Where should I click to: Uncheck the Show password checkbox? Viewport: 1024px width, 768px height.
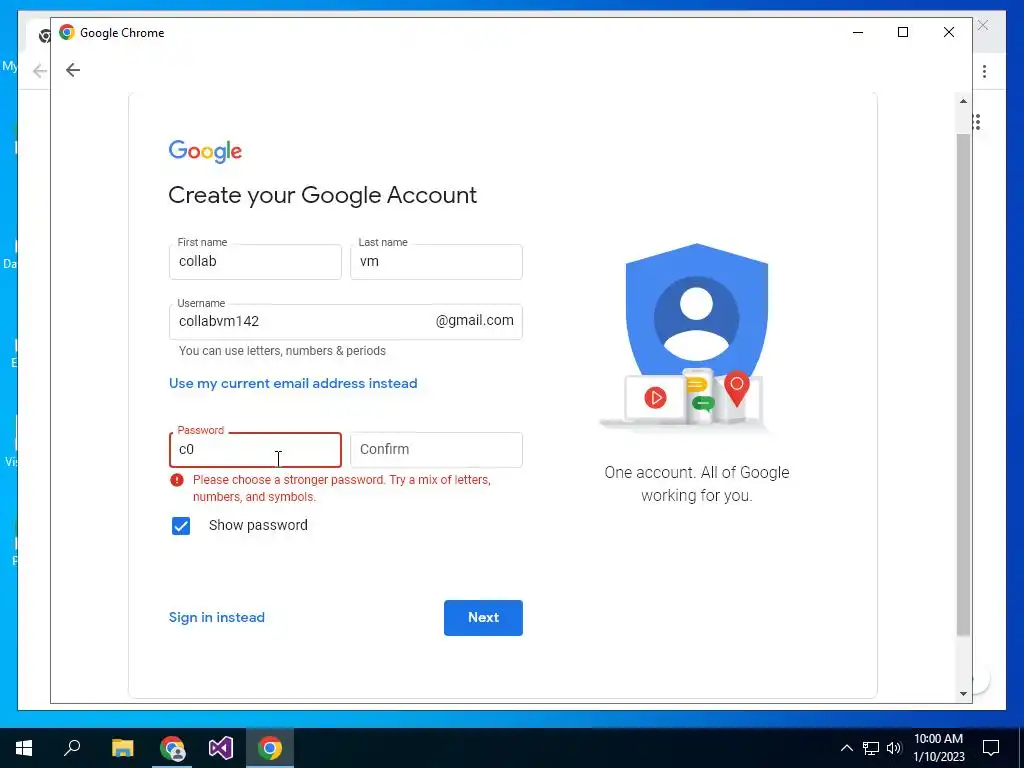tap(181, 526)
